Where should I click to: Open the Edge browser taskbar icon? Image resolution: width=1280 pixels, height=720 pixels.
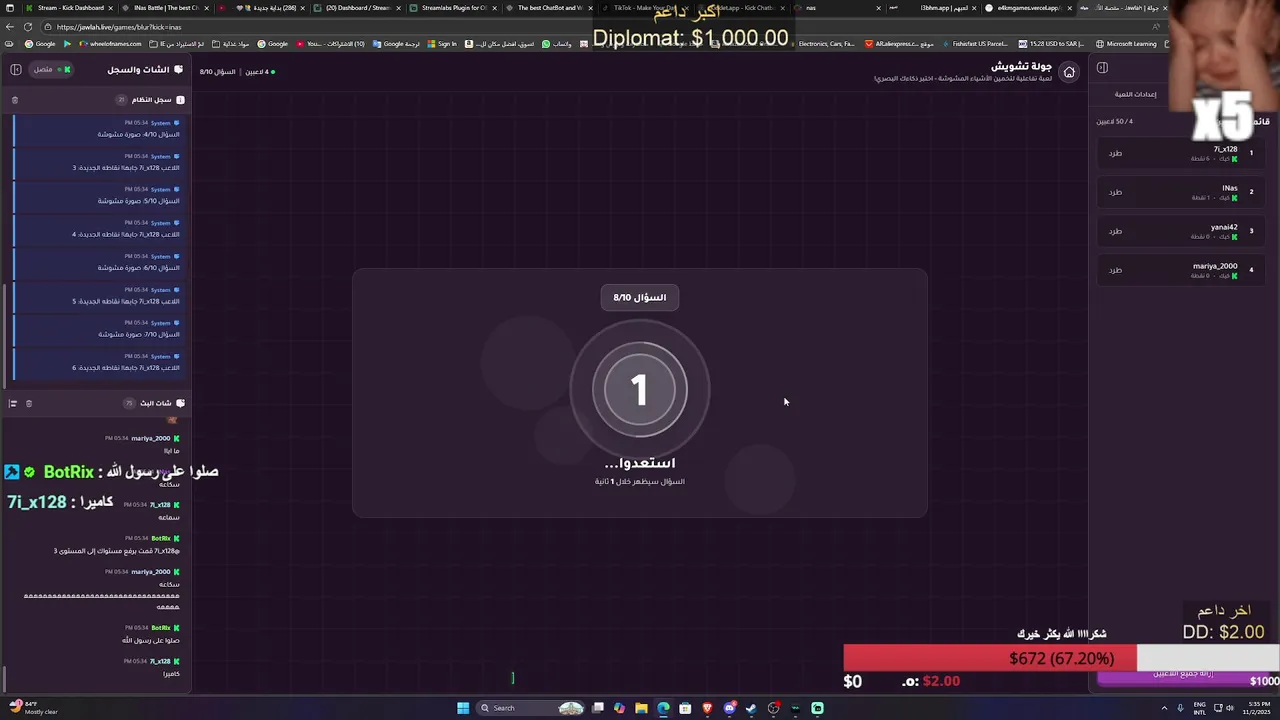(663, 708)
